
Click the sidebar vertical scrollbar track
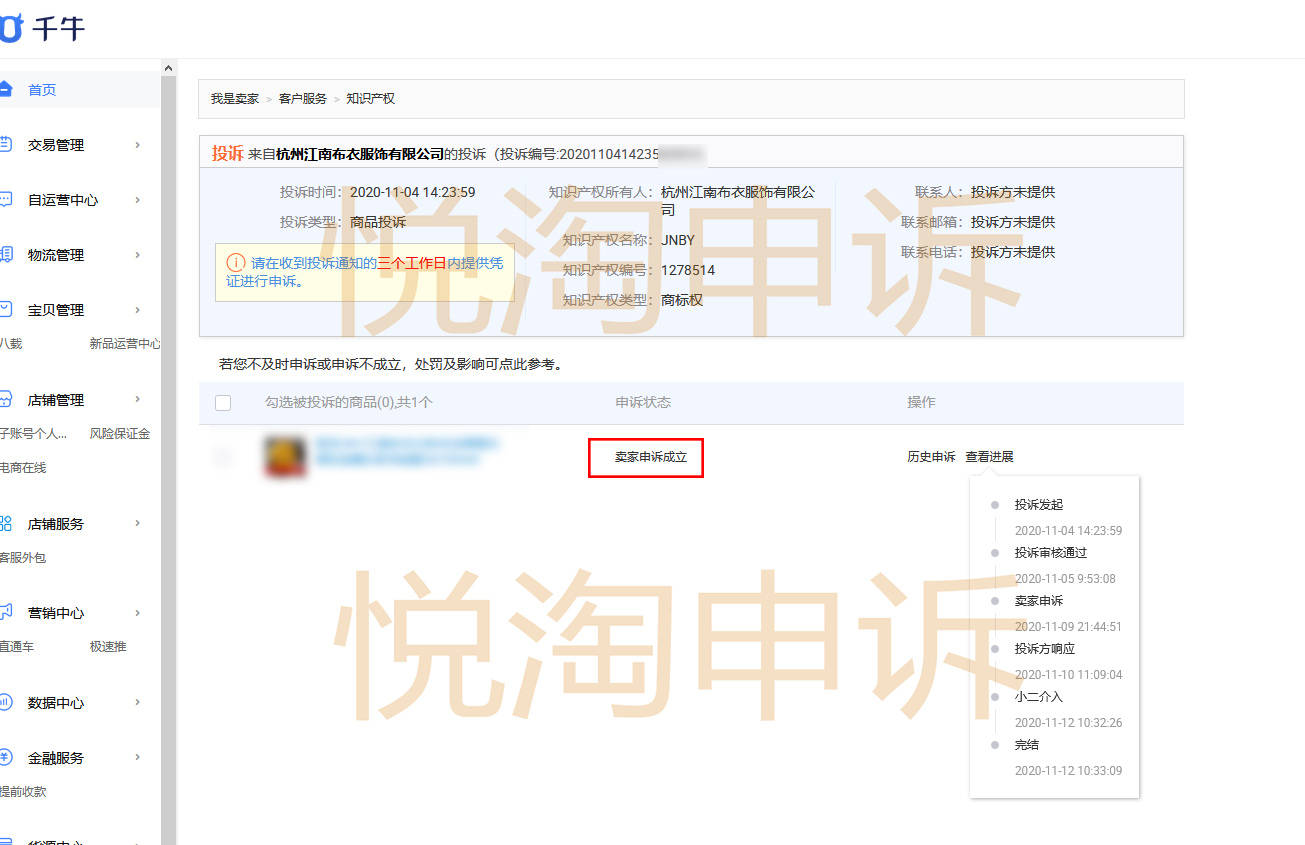pyautogui.click(x=168, y=460)
